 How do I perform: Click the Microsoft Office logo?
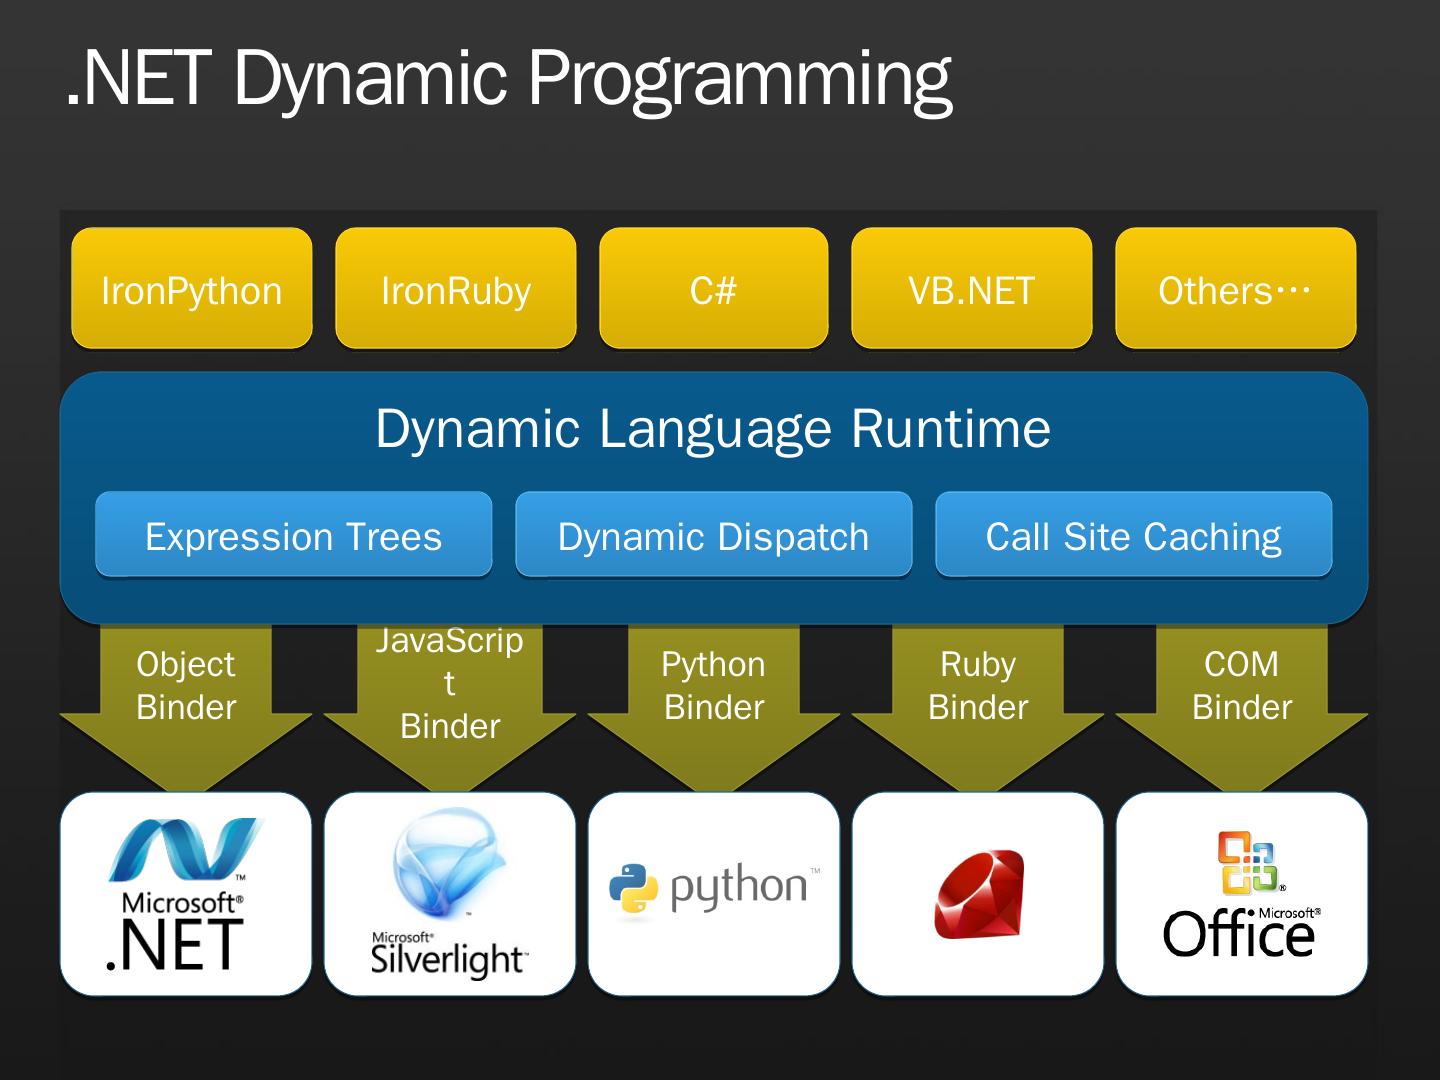pos(1241,893)
